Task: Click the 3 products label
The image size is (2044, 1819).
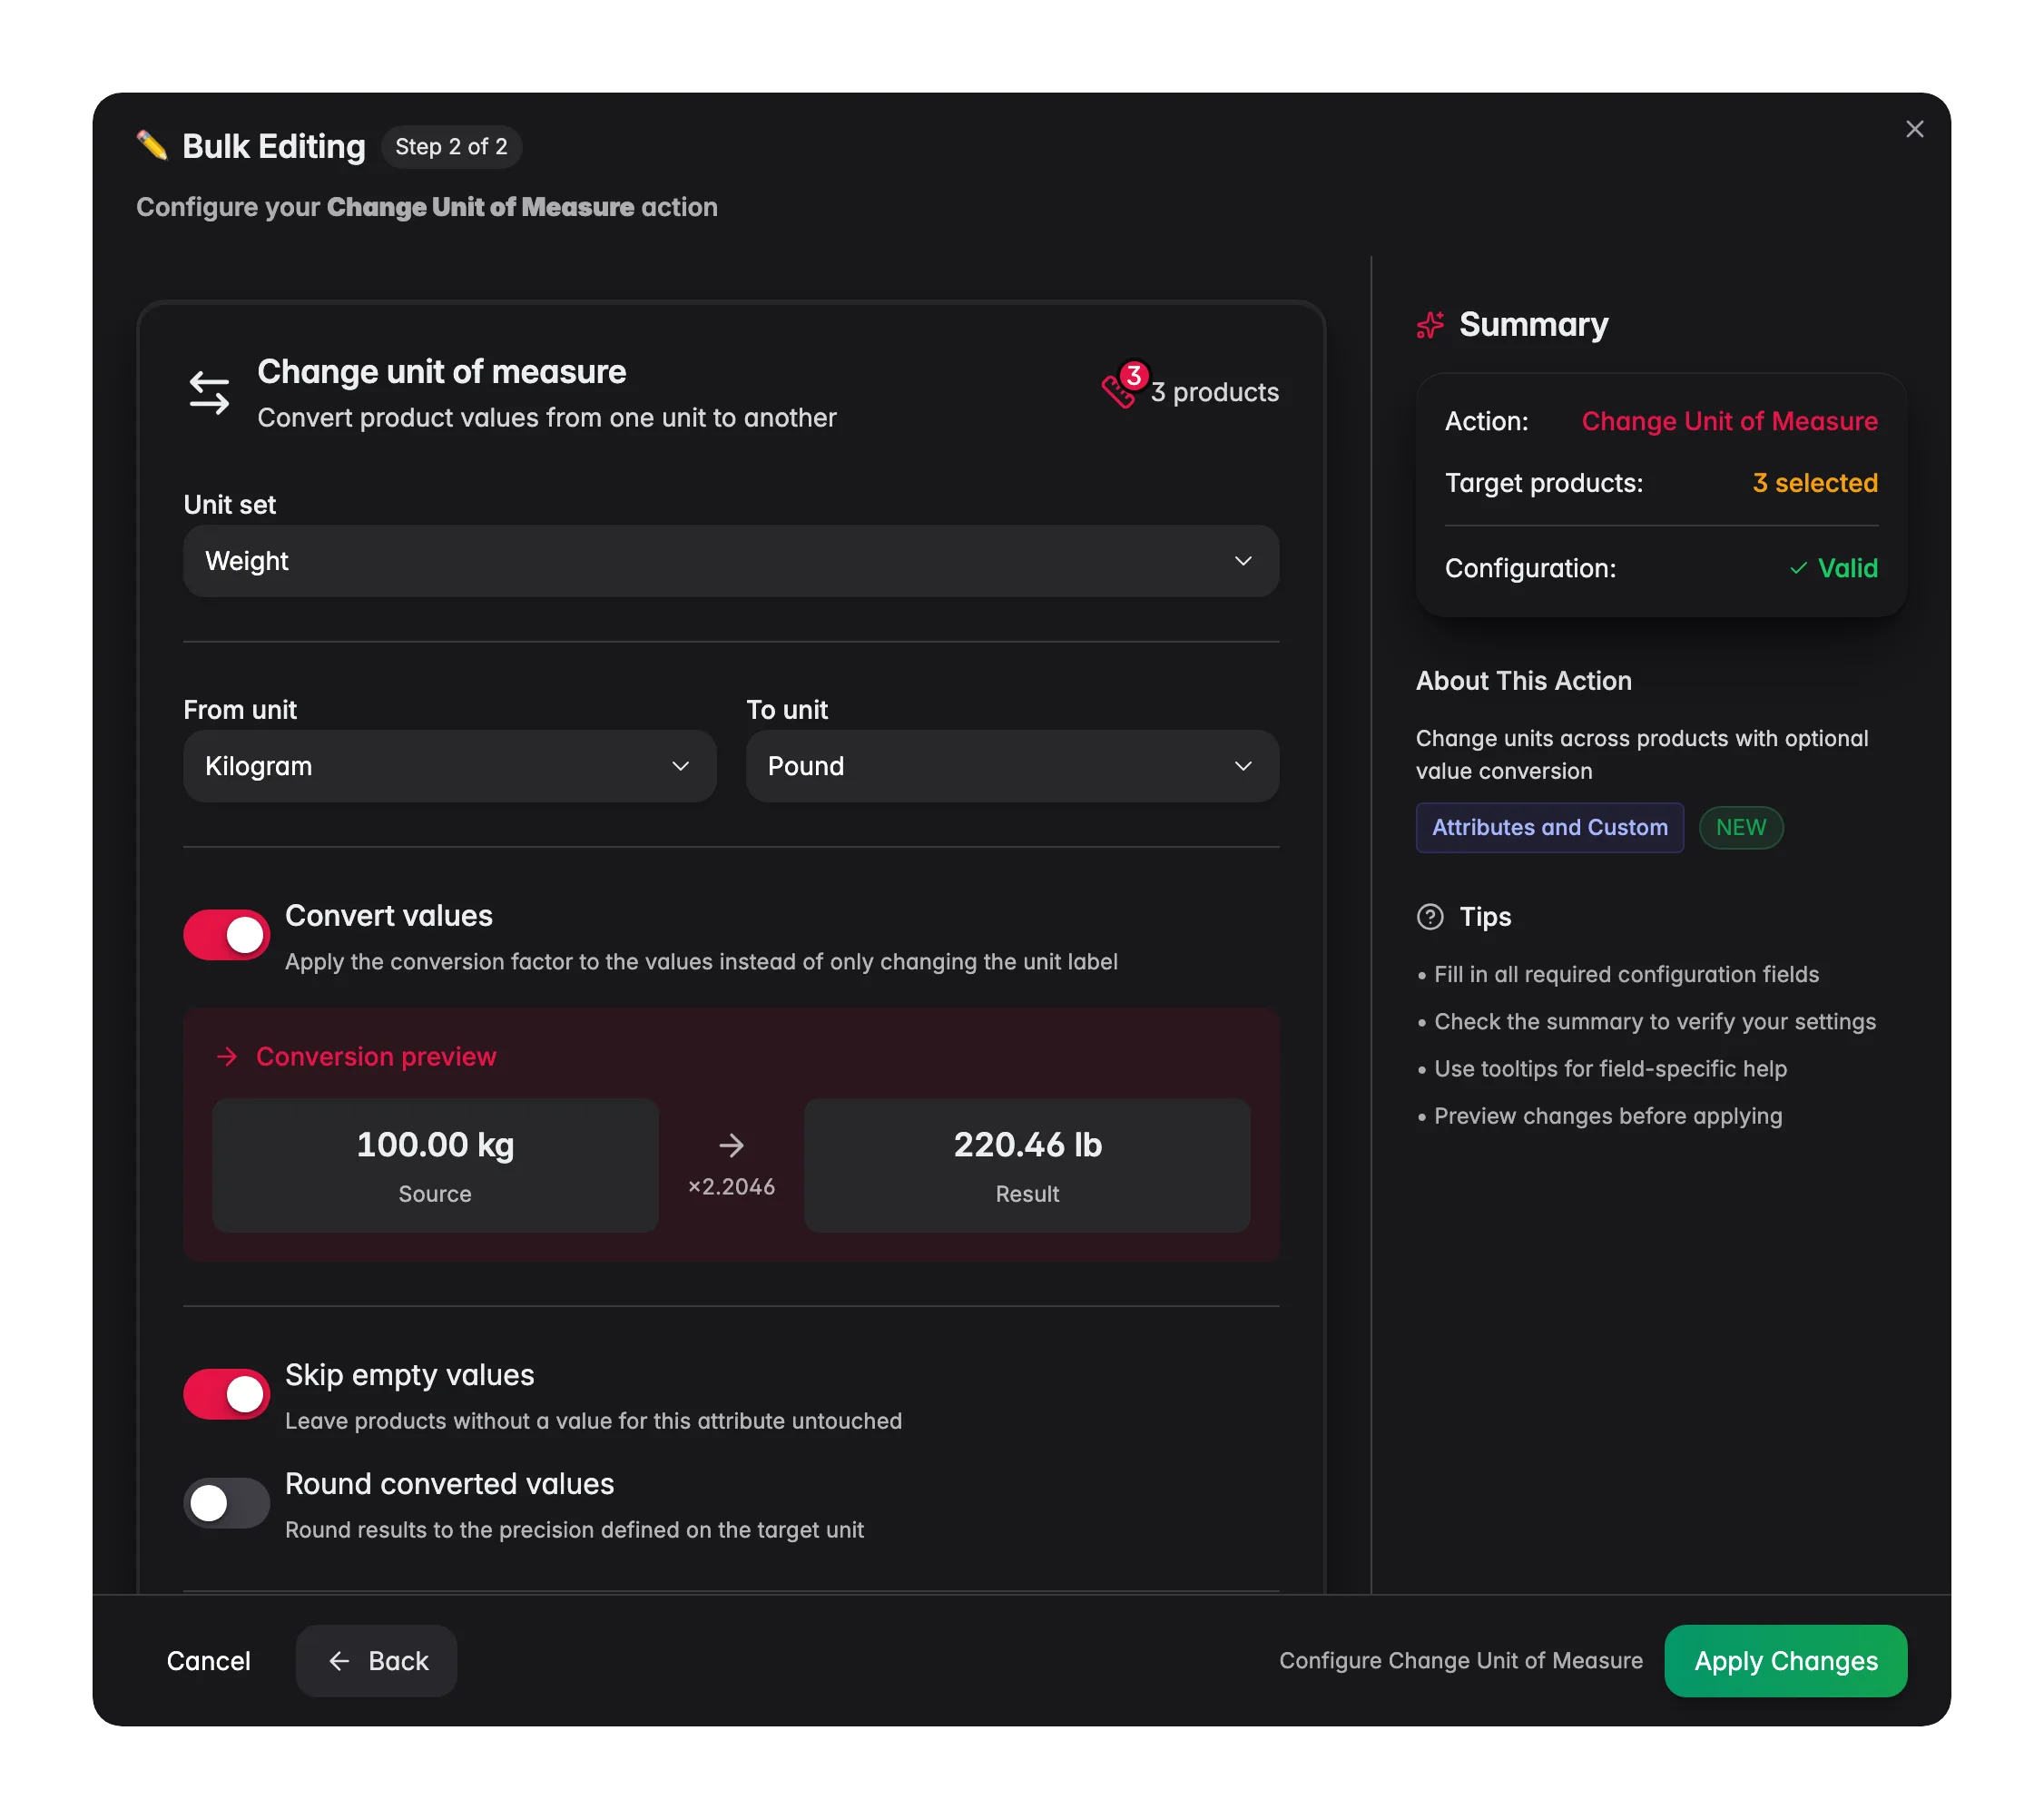Action: (x=1214, y=392)
